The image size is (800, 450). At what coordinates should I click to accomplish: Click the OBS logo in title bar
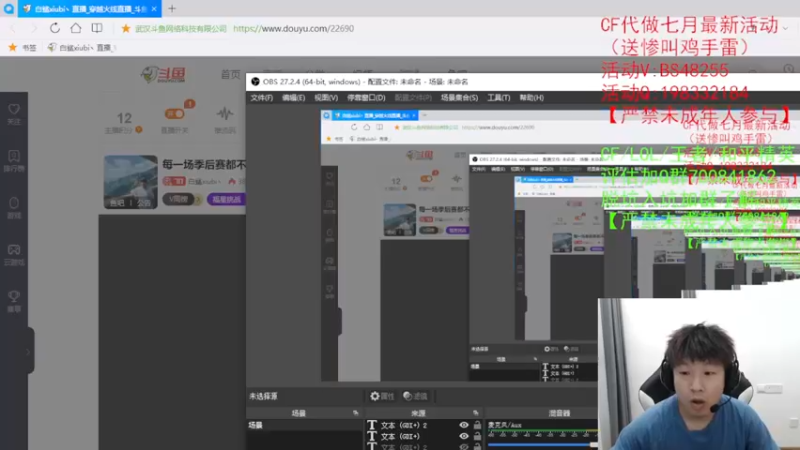click(x=255, y=82)
